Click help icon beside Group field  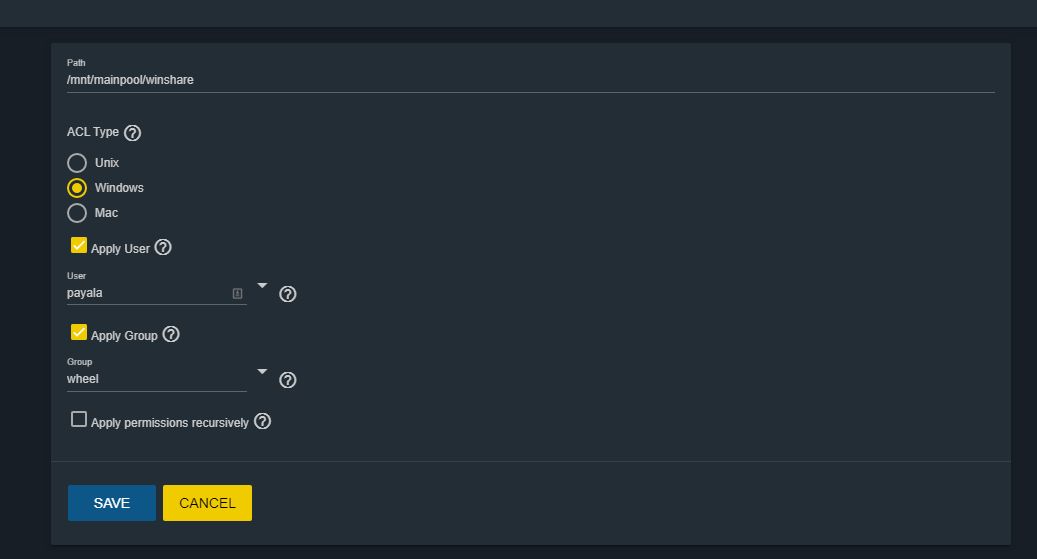pos(288,380)
